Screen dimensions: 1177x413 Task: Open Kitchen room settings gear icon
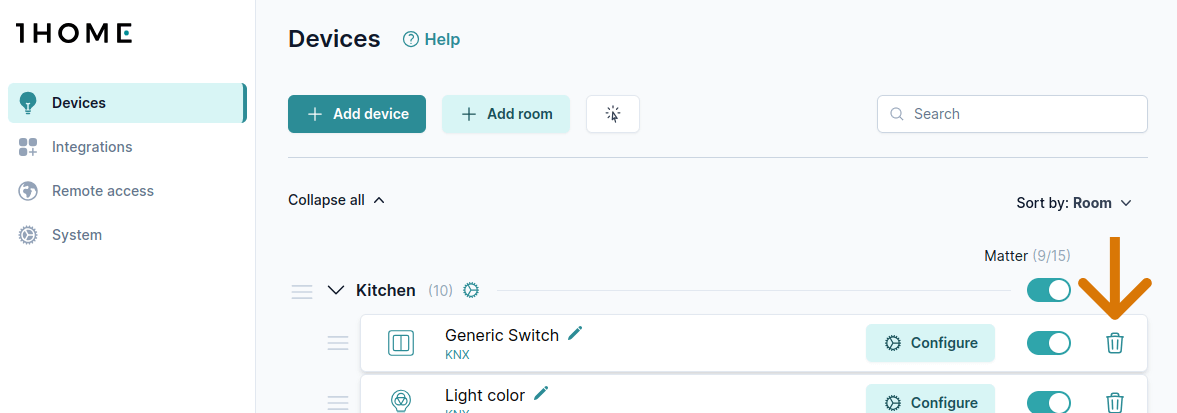coord(471,290)
